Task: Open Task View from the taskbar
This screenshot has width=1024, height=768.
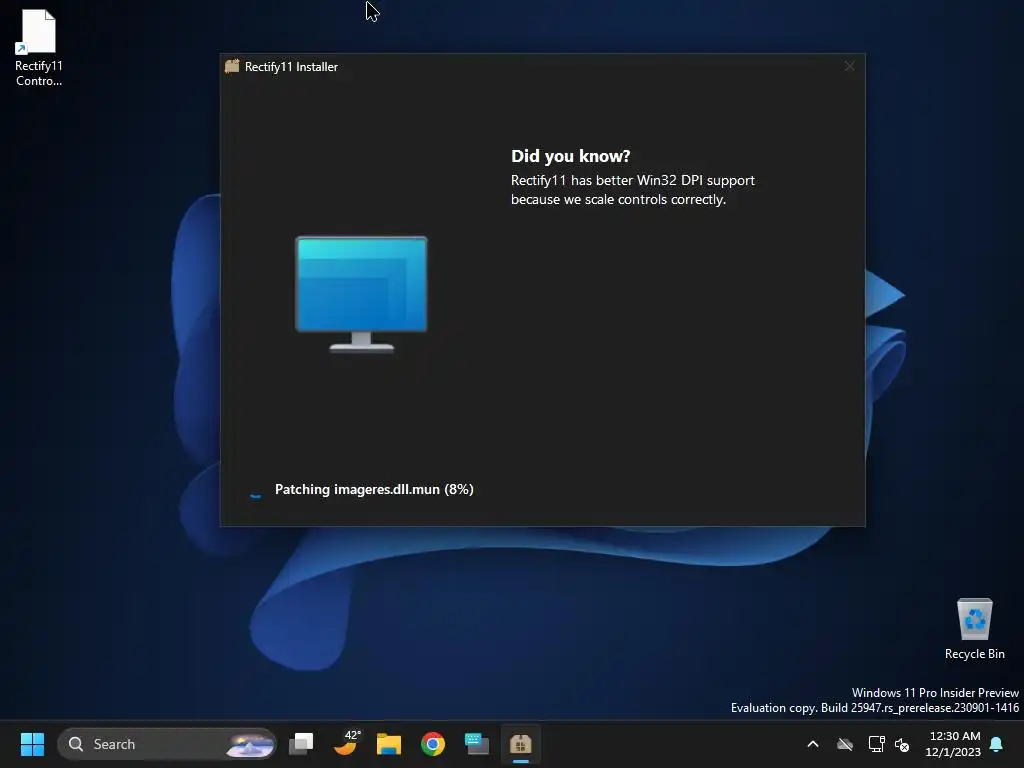Action: [301, 744]
